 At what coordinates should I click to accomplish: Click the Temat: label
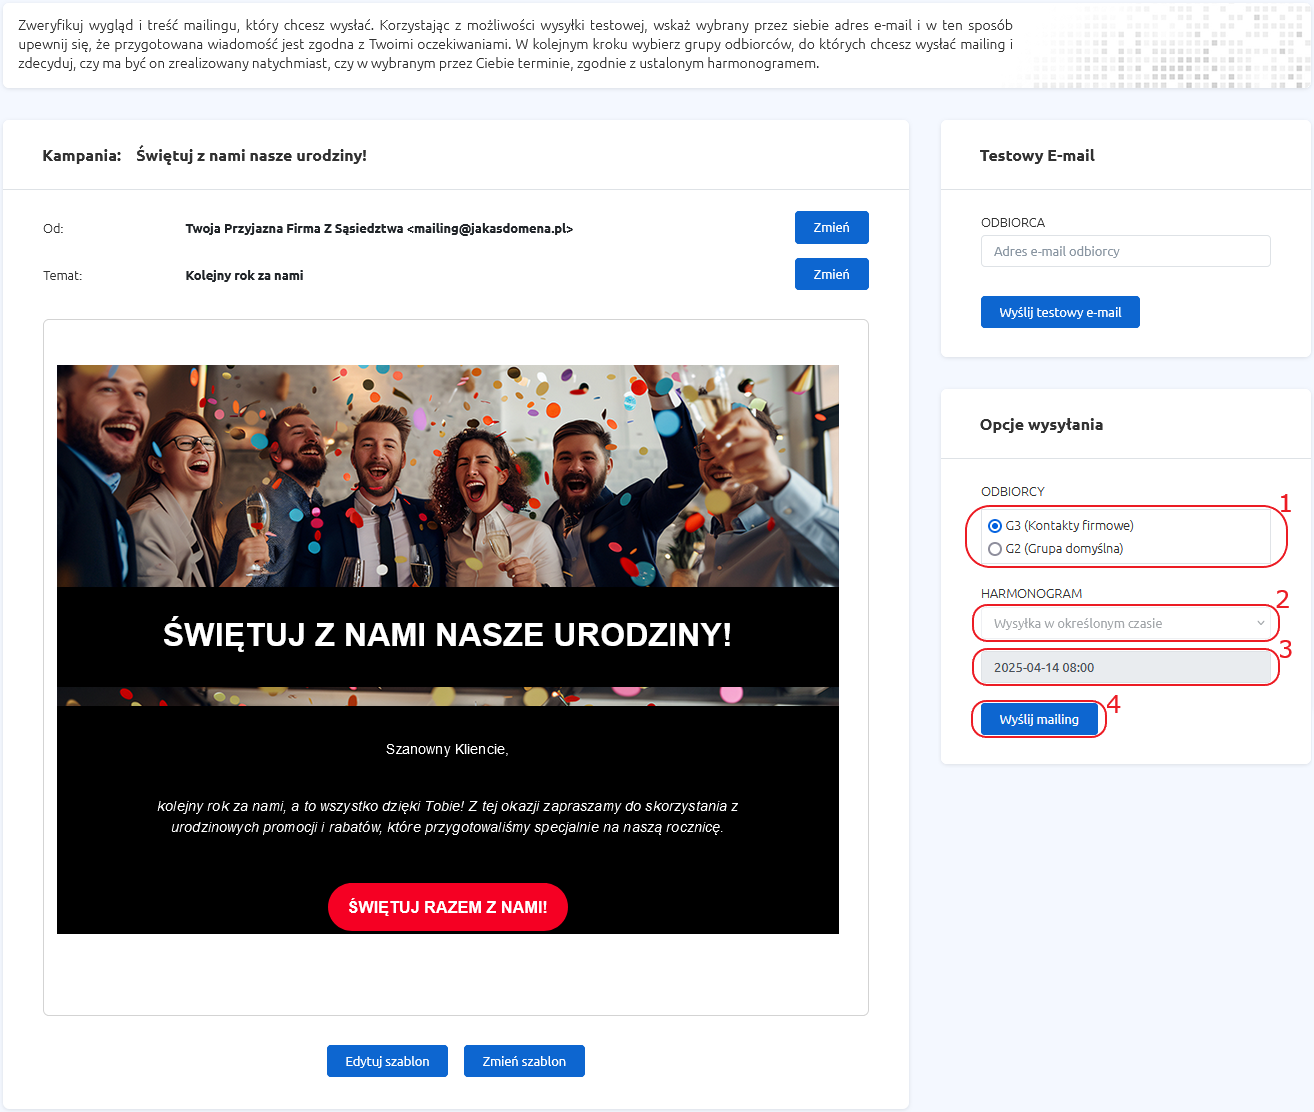[x=62, y=275]
